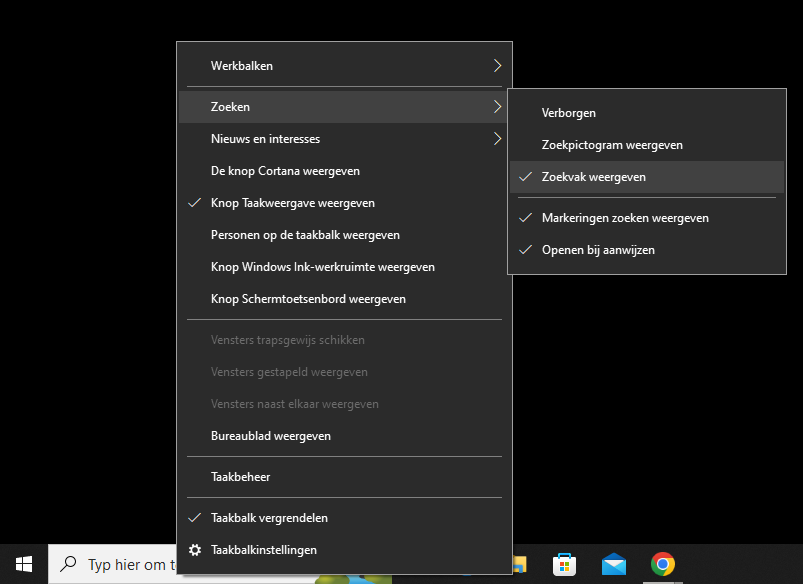Viewport: 803px width, 584px height.
Task: Open the Werkbalken menu entry
Action: pos(344,66)
